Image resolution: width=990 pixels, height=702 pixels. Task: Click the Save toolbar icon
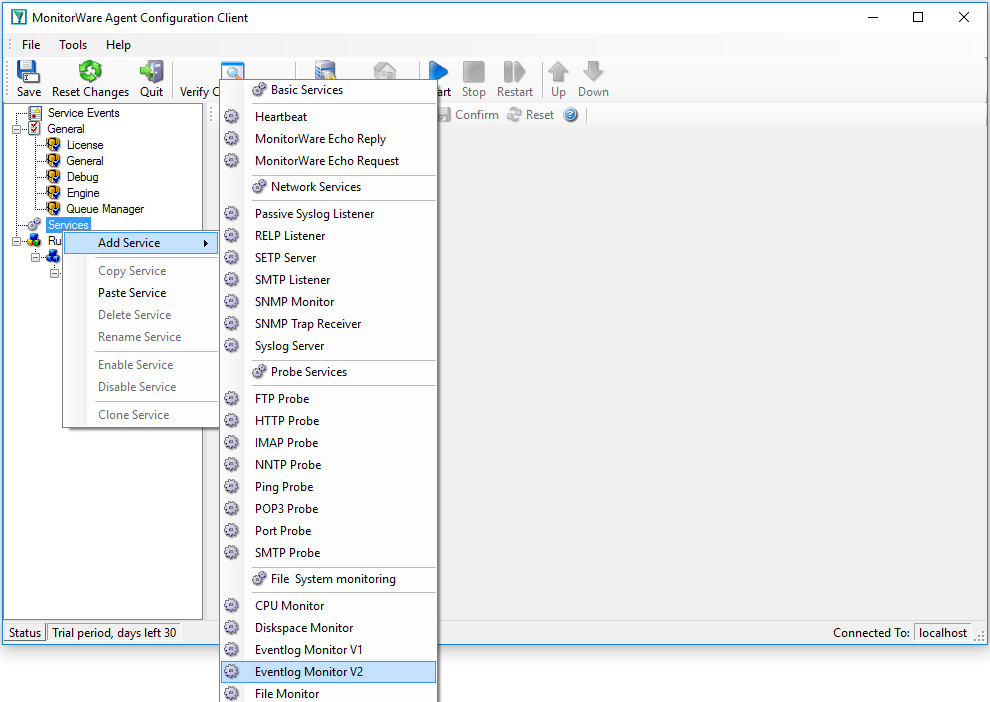pyautogui.click(x=28, y=72)
